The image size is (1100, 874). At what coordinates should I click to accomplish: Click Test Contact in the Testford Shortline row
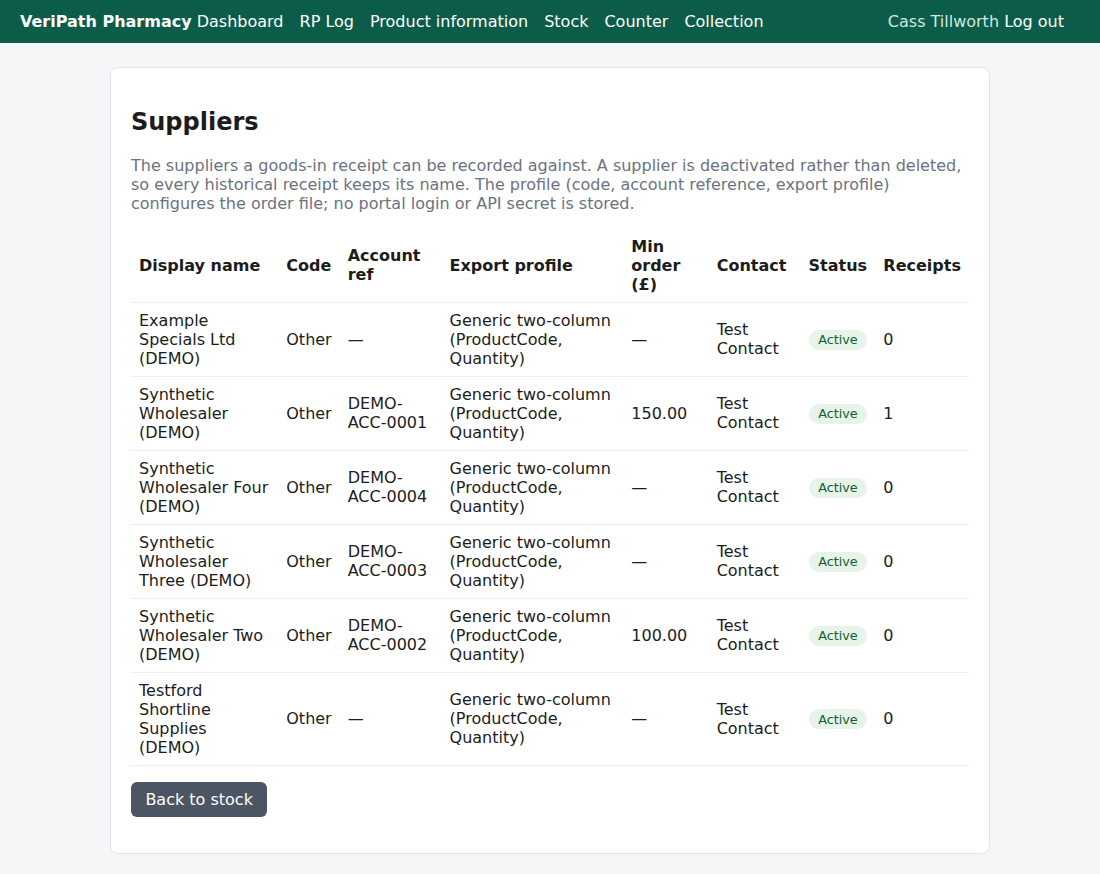click(748, 719)
